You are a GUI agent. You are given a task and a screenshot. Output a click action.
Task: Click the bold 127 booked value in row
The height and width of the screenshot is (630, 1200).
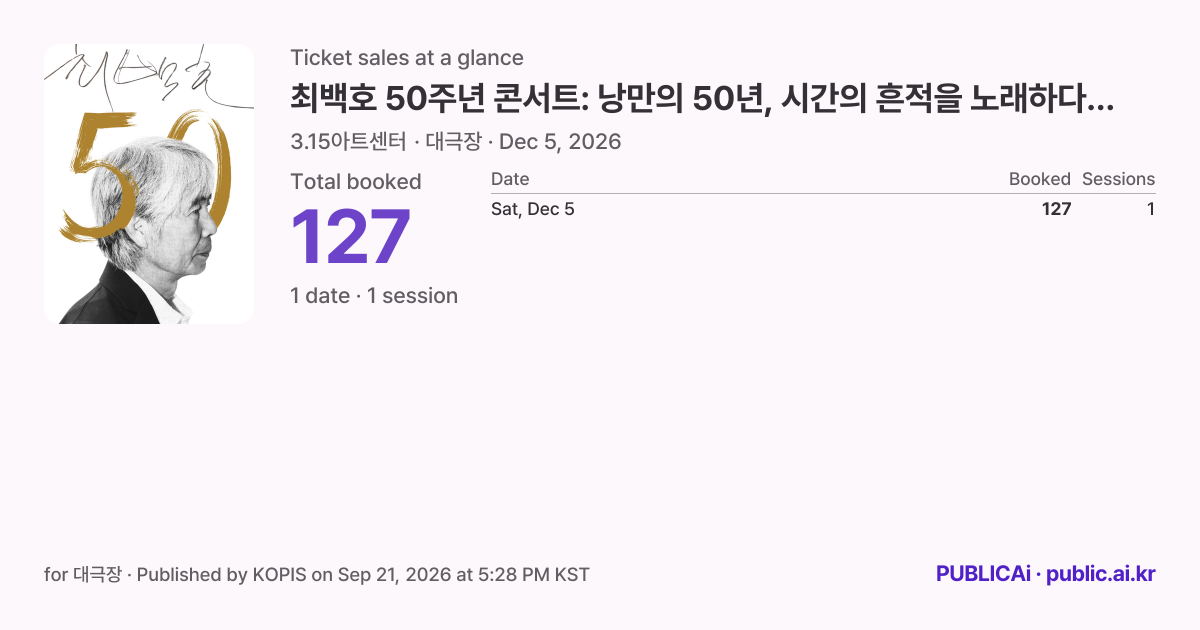pos(1056,209)
